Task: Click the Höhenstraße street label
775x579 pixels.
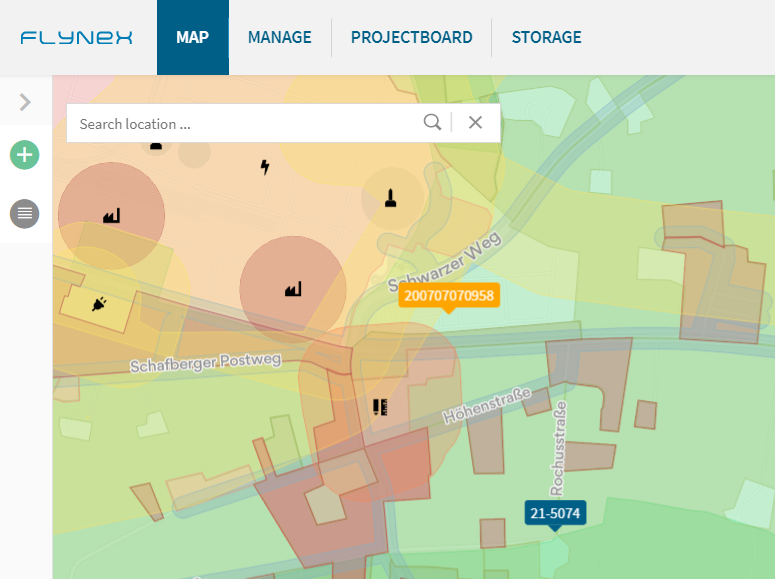Action: 487,405
